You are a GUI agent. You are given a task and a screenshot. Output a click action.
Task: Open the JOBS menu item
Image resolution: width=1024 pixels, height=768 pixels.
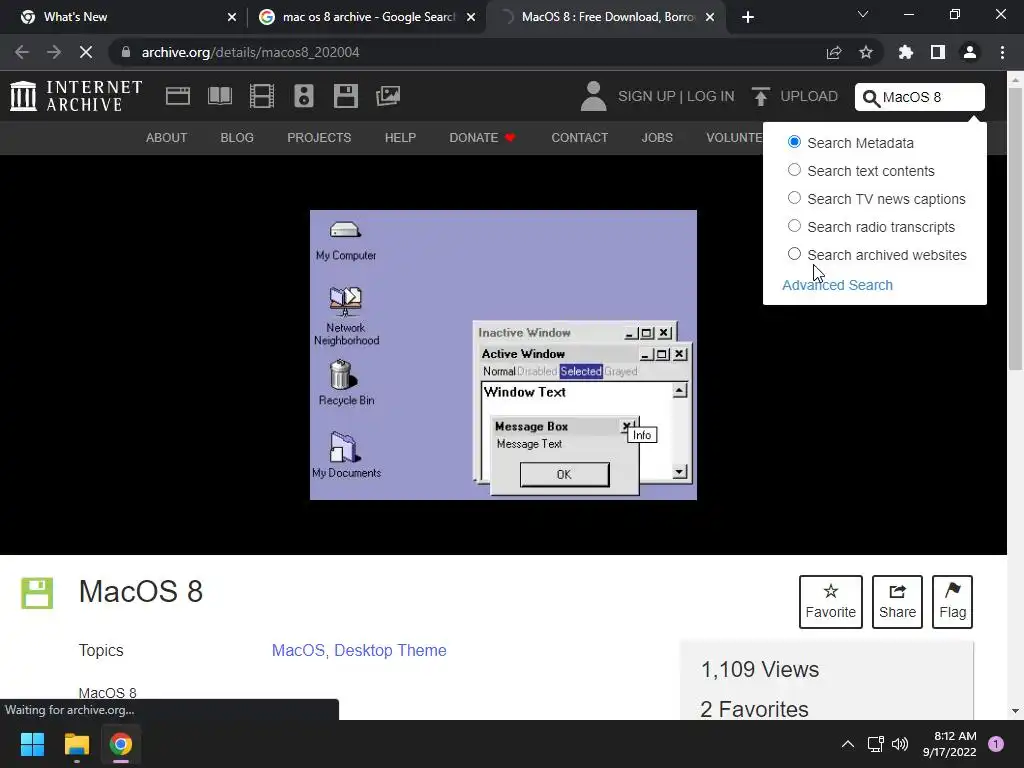pyautogui.click(x=657, y=138)
